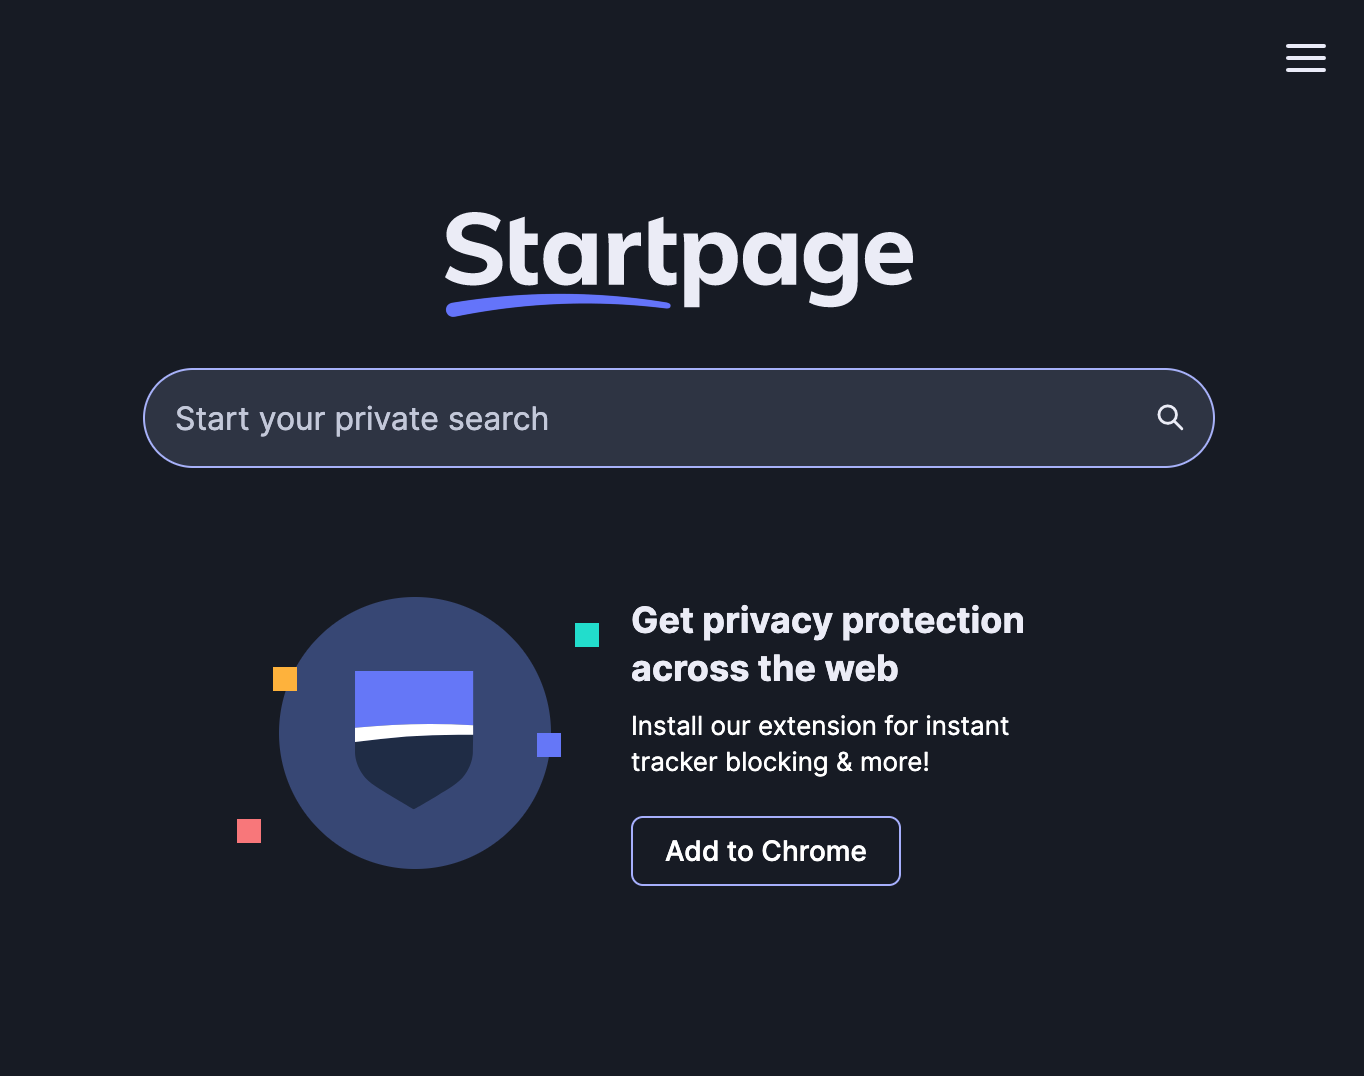Click the teal square decoration
Viewport: 1364px width, 1076px height.
tap(587, 635)
